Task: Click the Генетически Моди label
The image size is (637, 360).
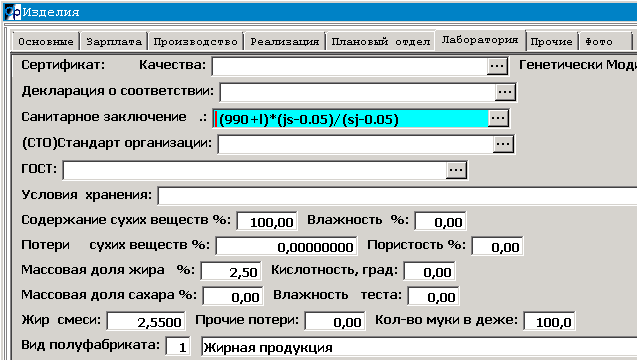Action: pyautogui.click(x=578, y=65)
